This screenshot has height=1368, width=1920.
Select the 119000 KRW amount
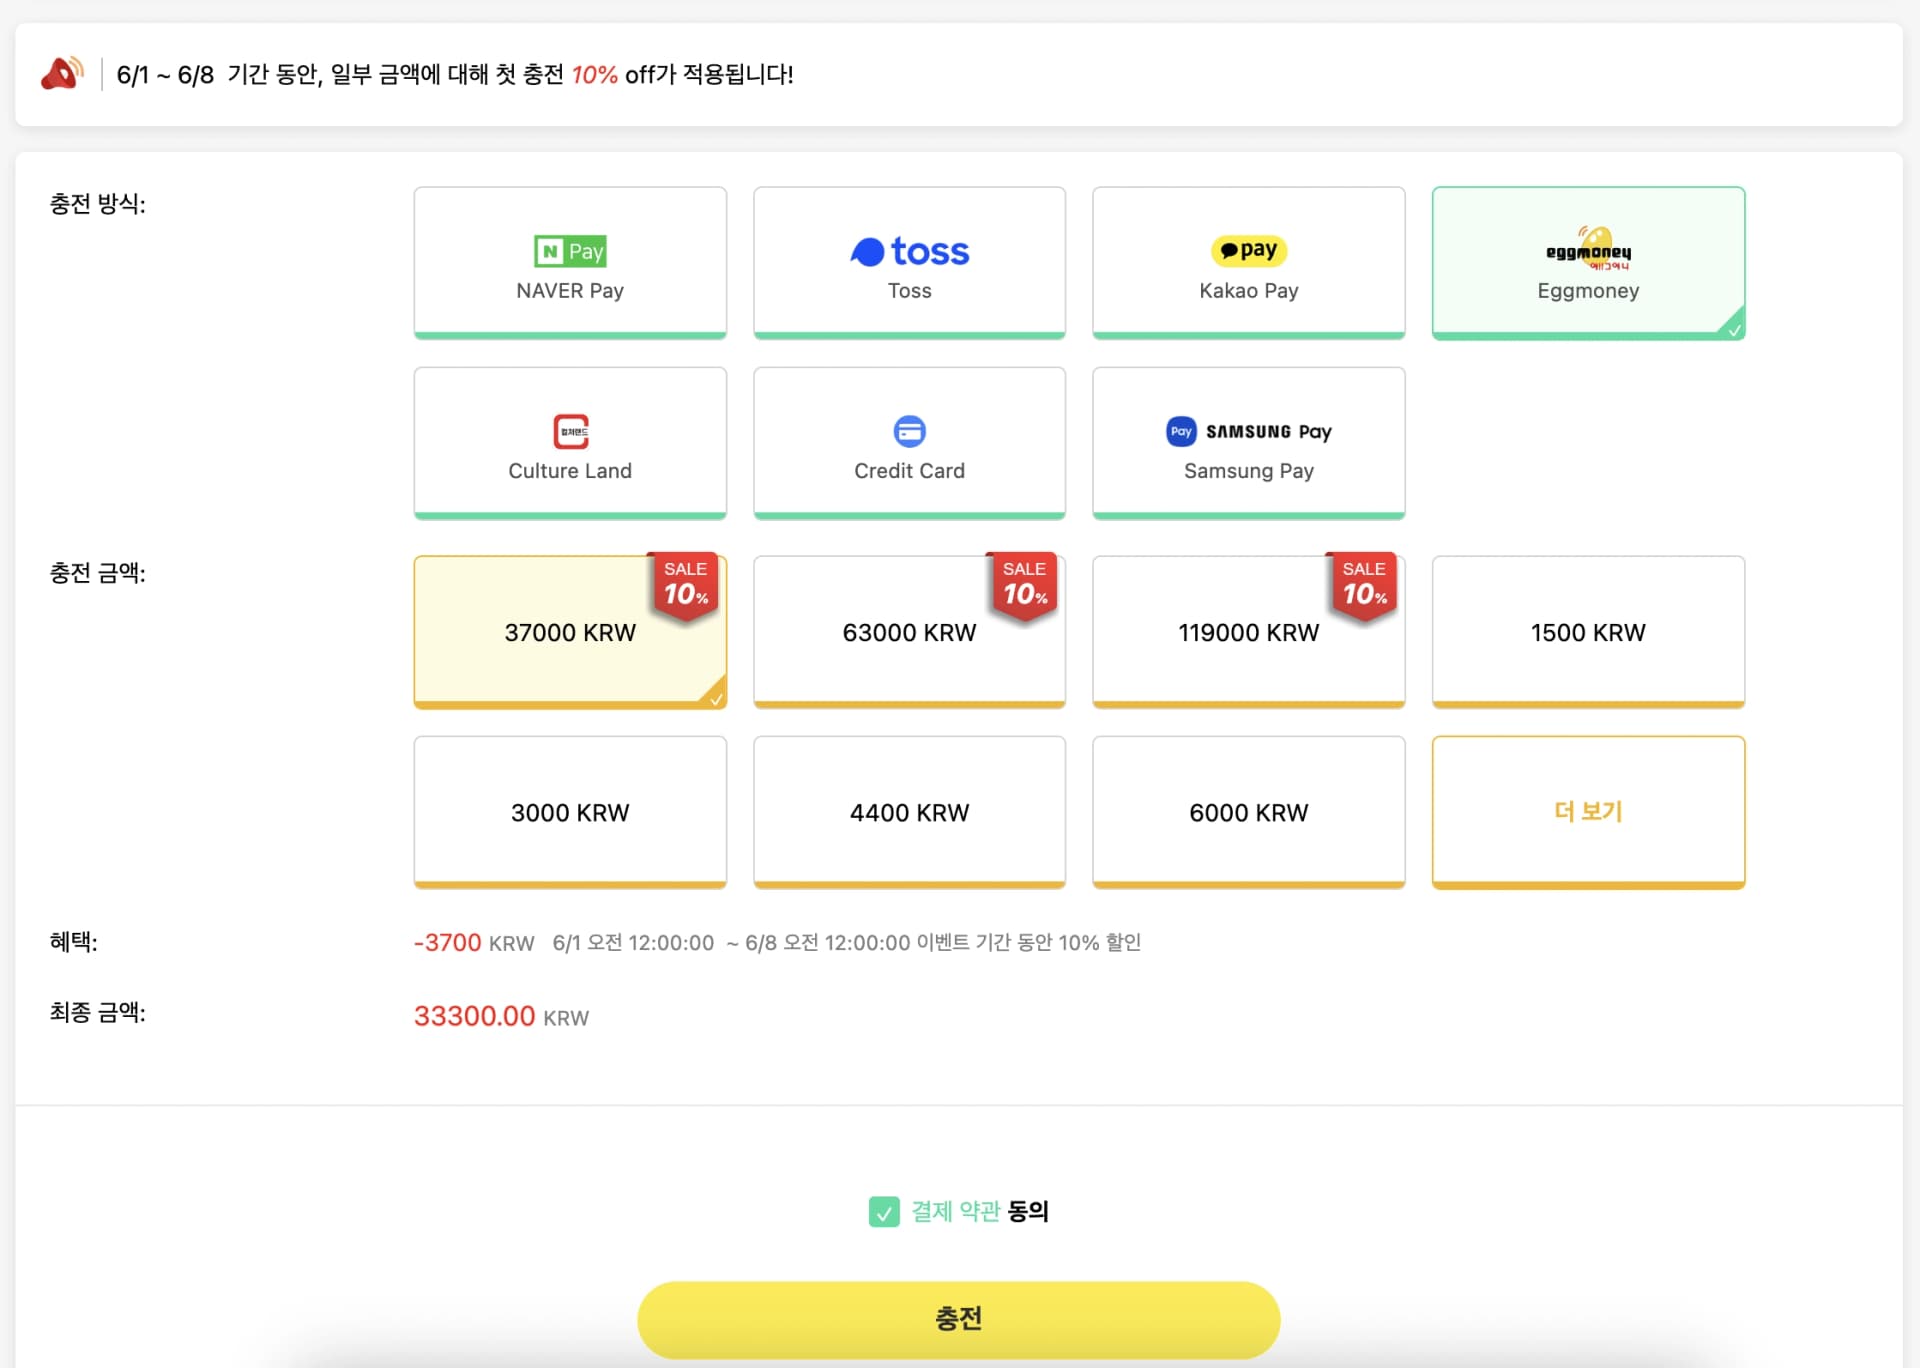[1249, 632]
